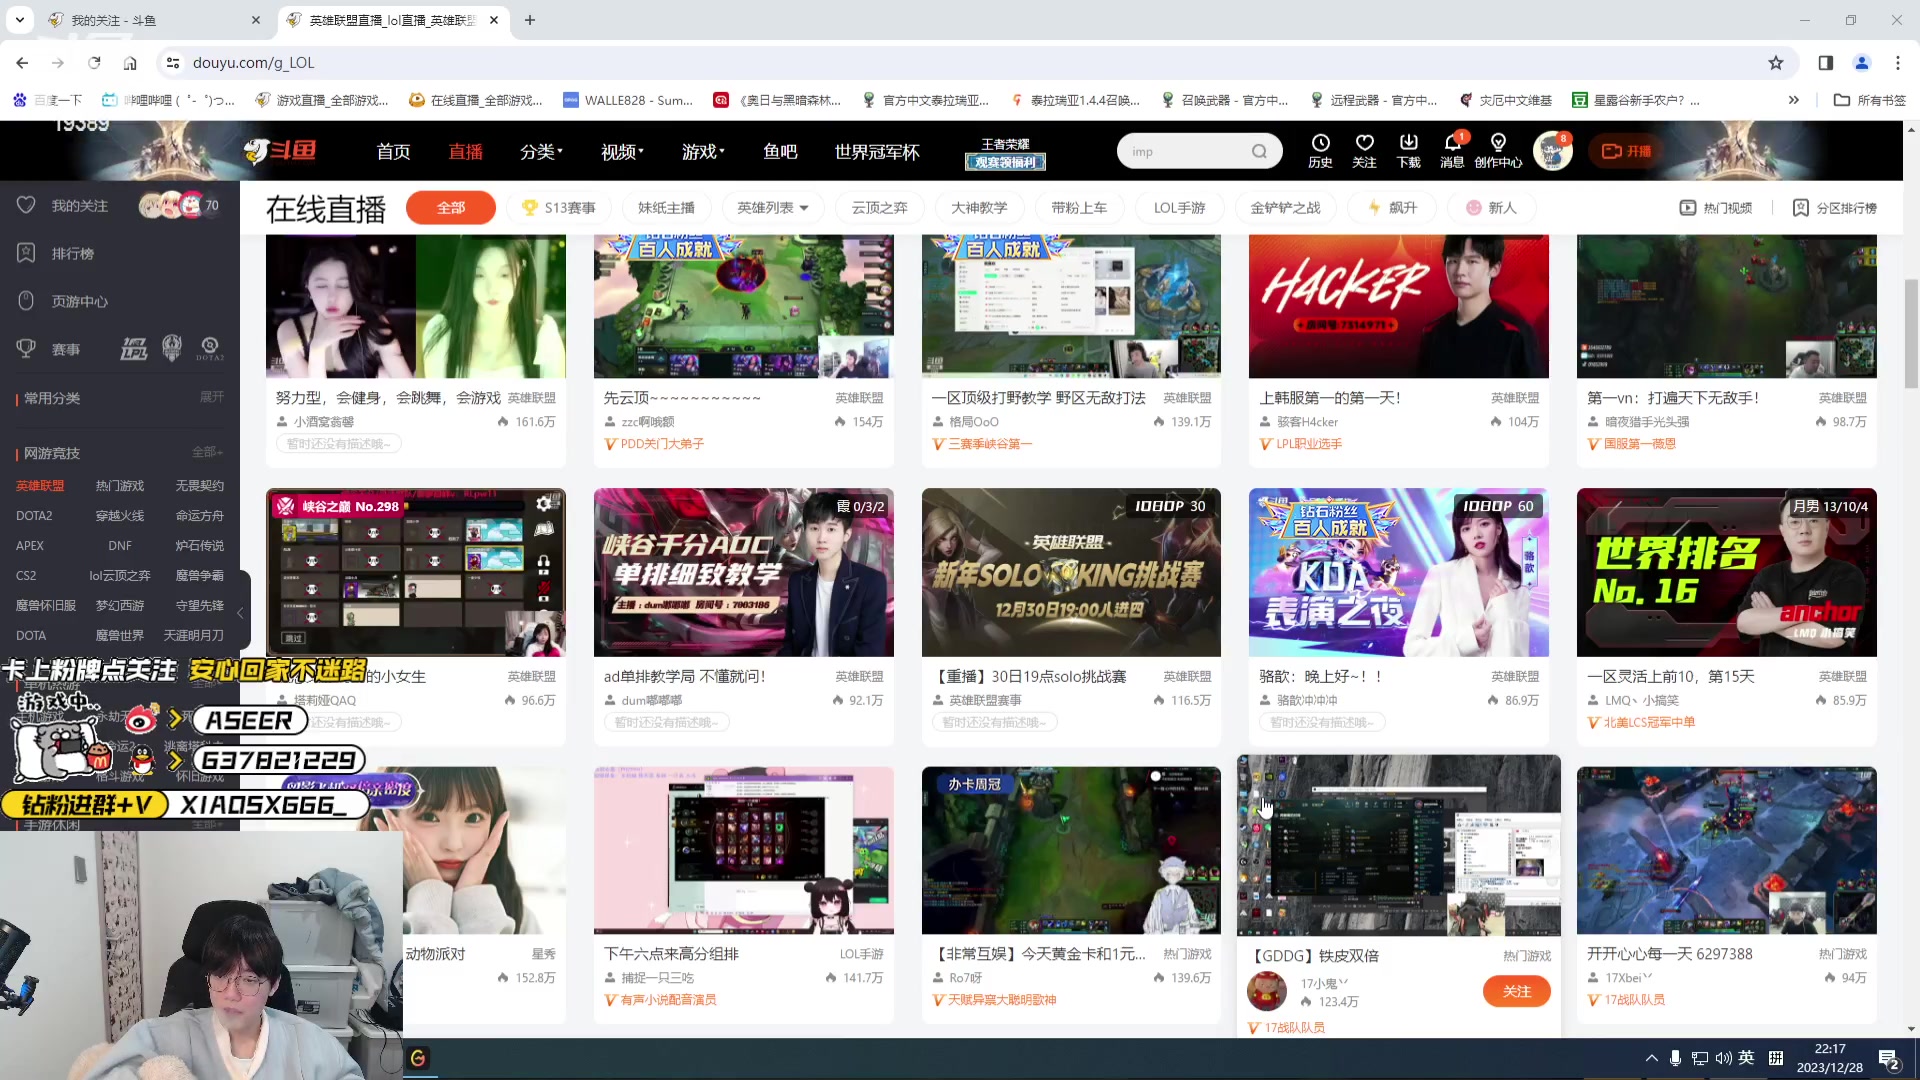
Task: Open 王者荣耀 观赛领福利 banner
Action: (x=1005, y=153)
